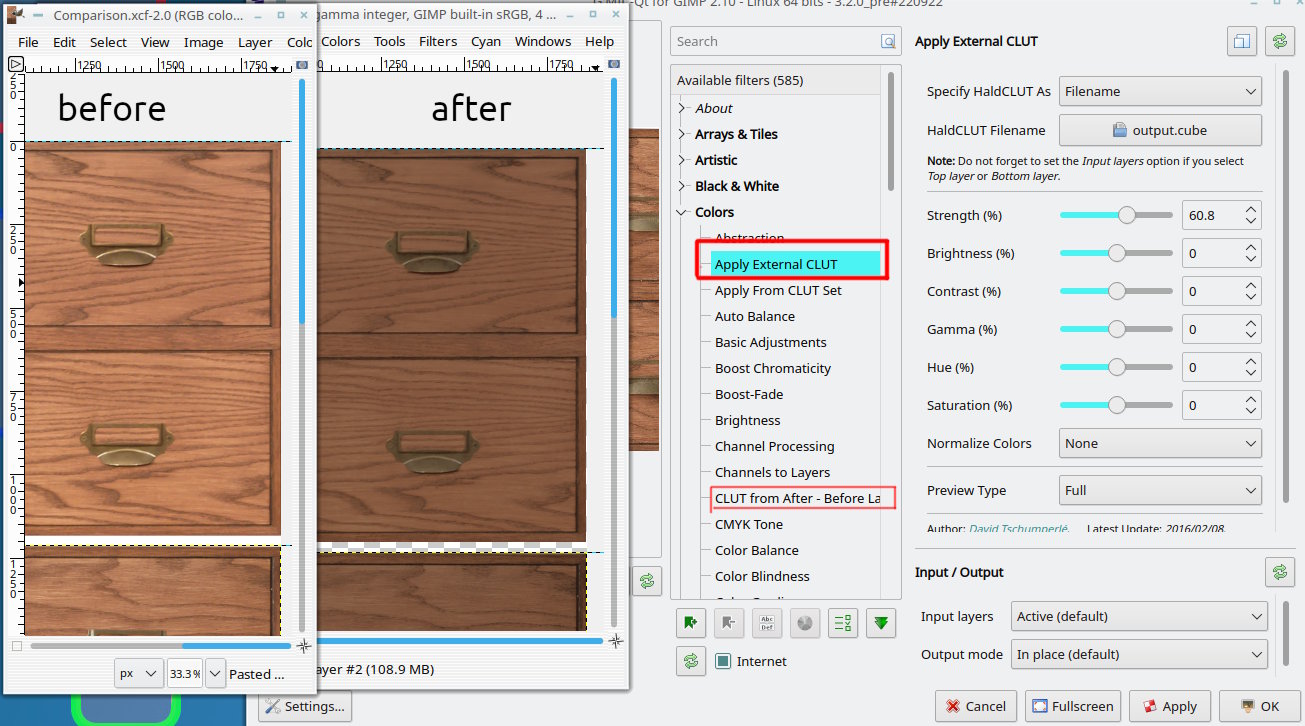
Task: Select the Apply From CLUT Set filter
Action: [x=778, y=290]
